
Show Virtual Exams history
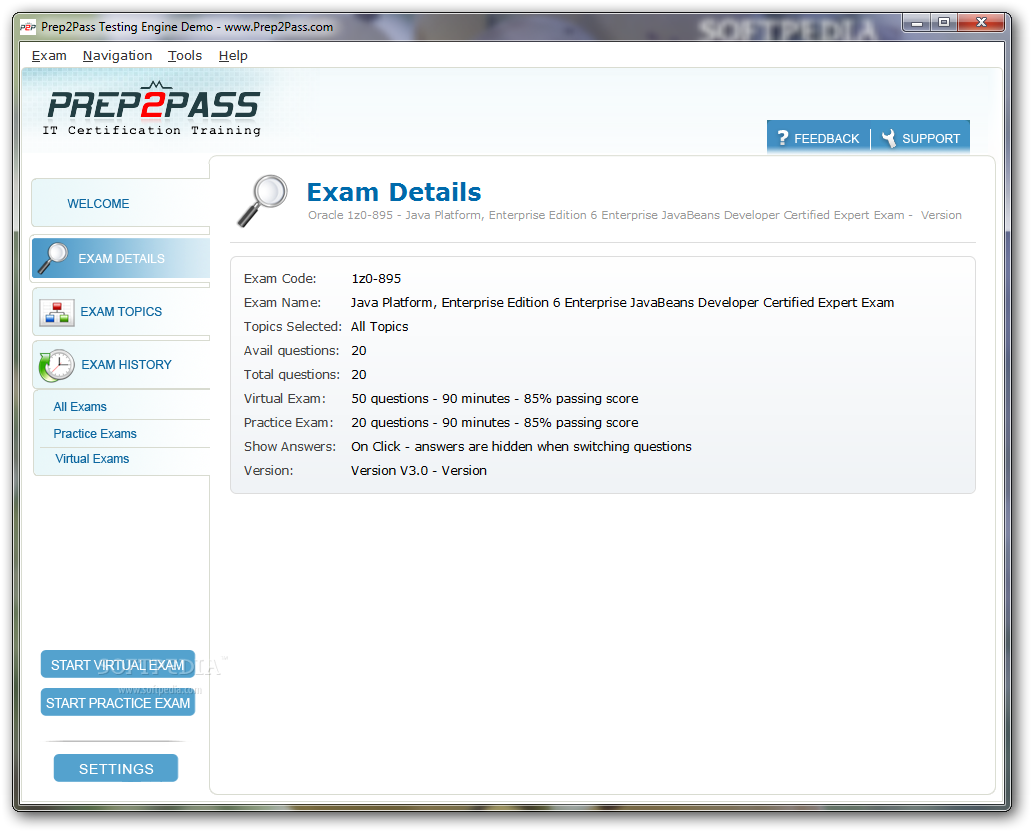tap(92, 459)
